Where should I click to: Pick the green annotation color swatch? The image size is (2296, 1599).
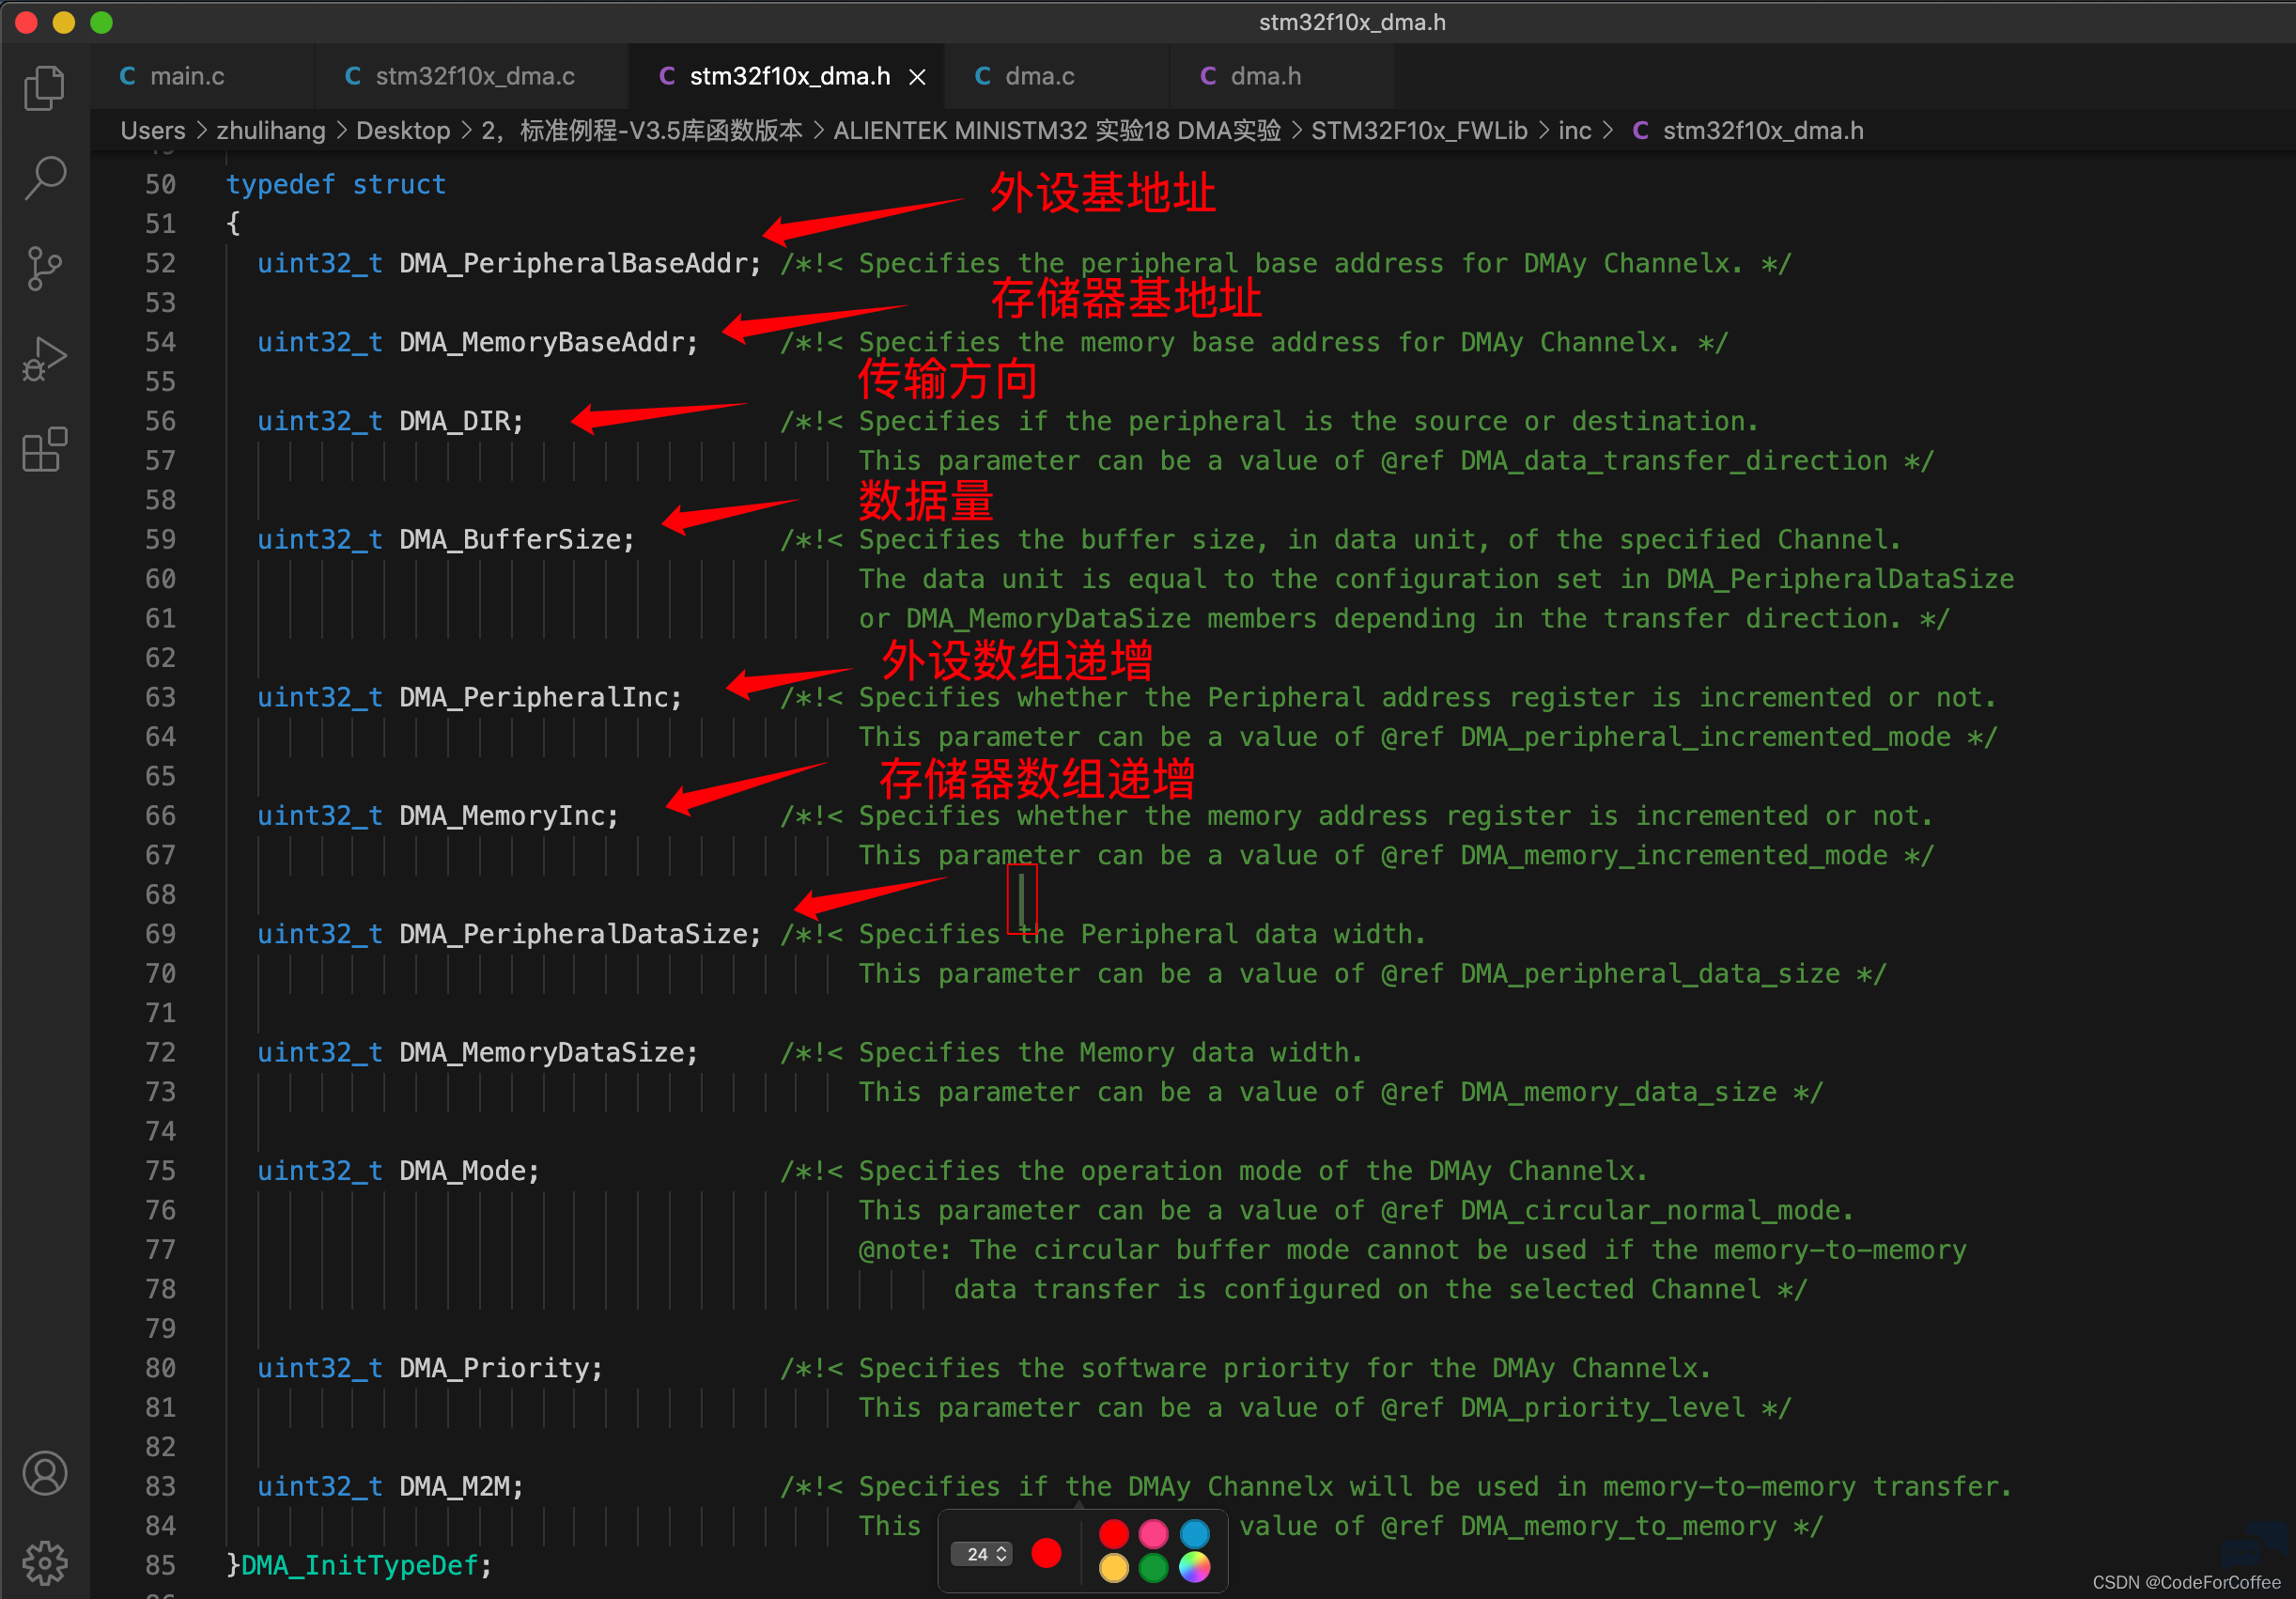(1153, 1567)
